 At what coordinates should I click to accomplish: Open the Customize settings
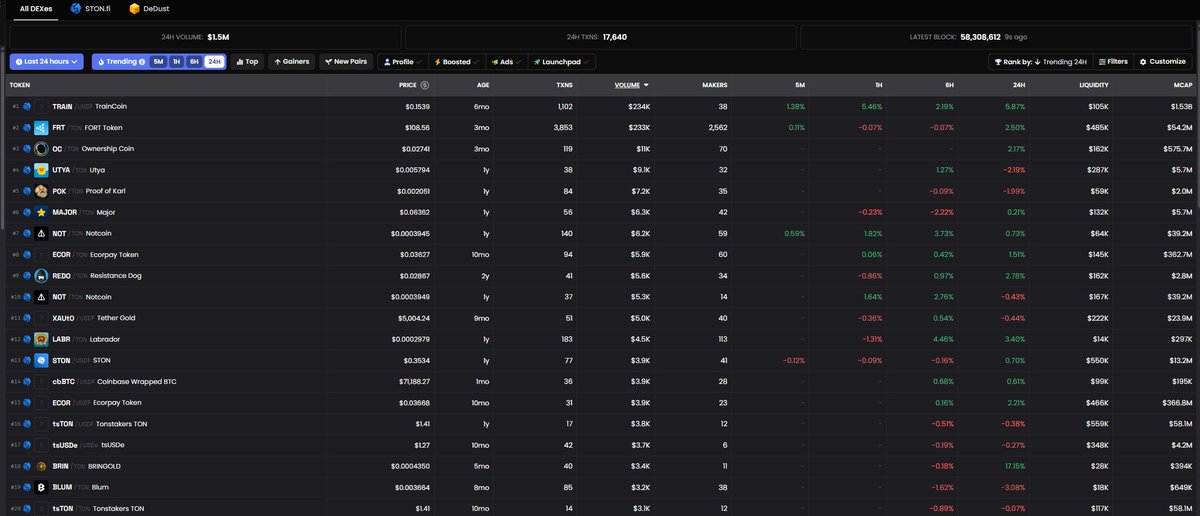(x=1162, y=61)
